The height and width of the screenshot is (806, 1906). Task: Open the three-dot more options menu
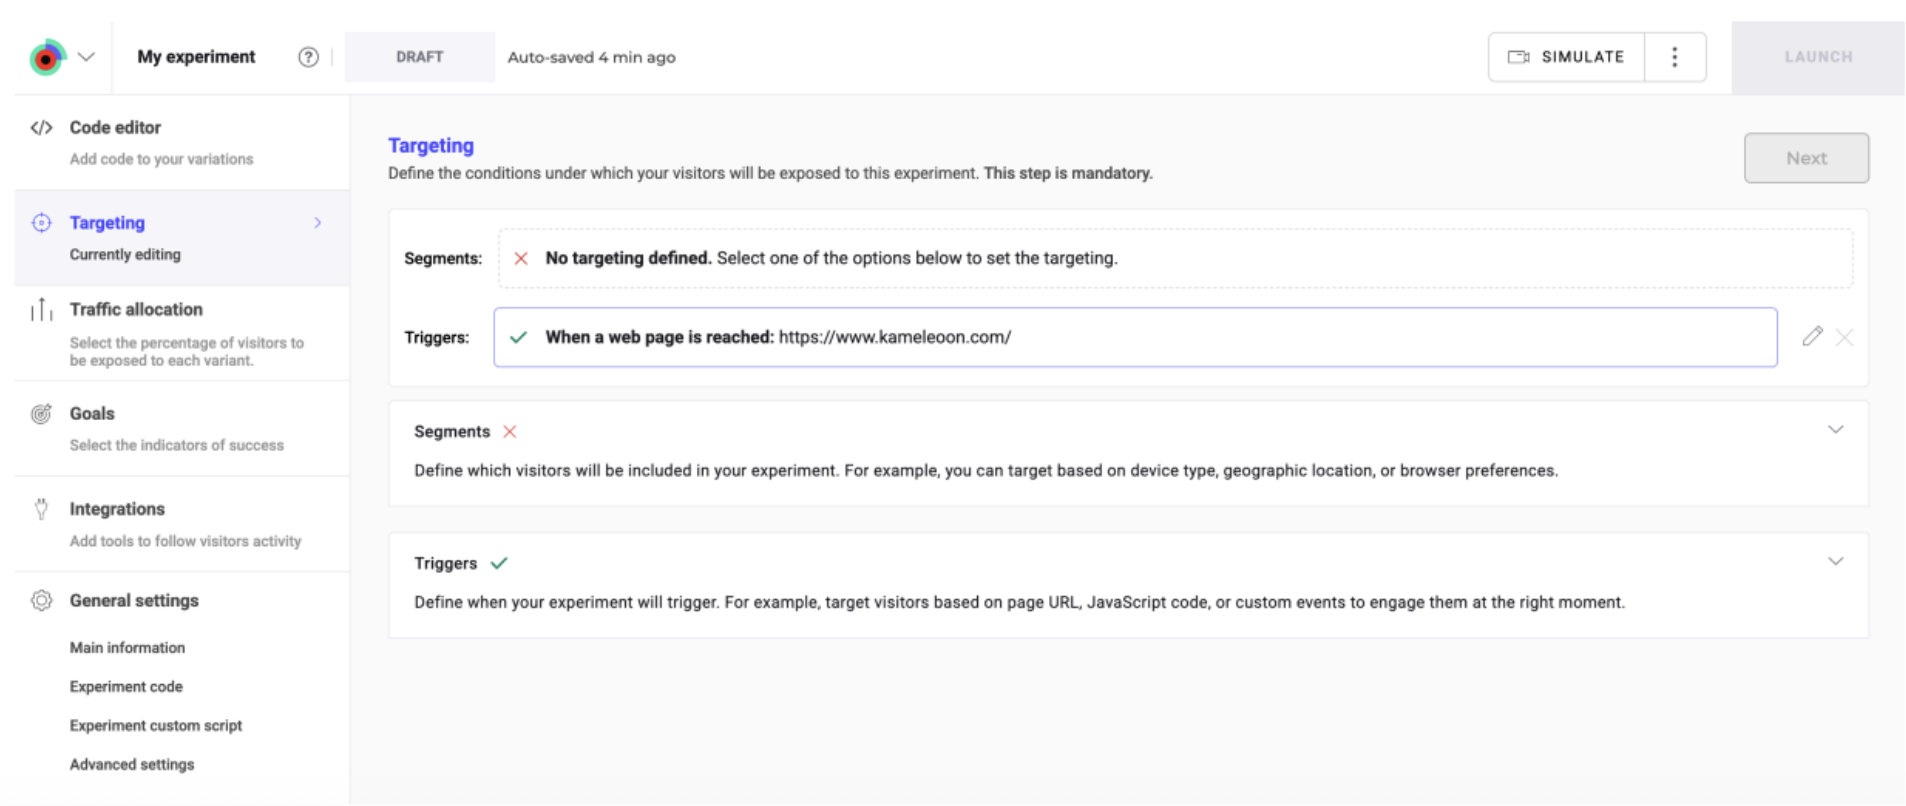[x=1674, y=57]
